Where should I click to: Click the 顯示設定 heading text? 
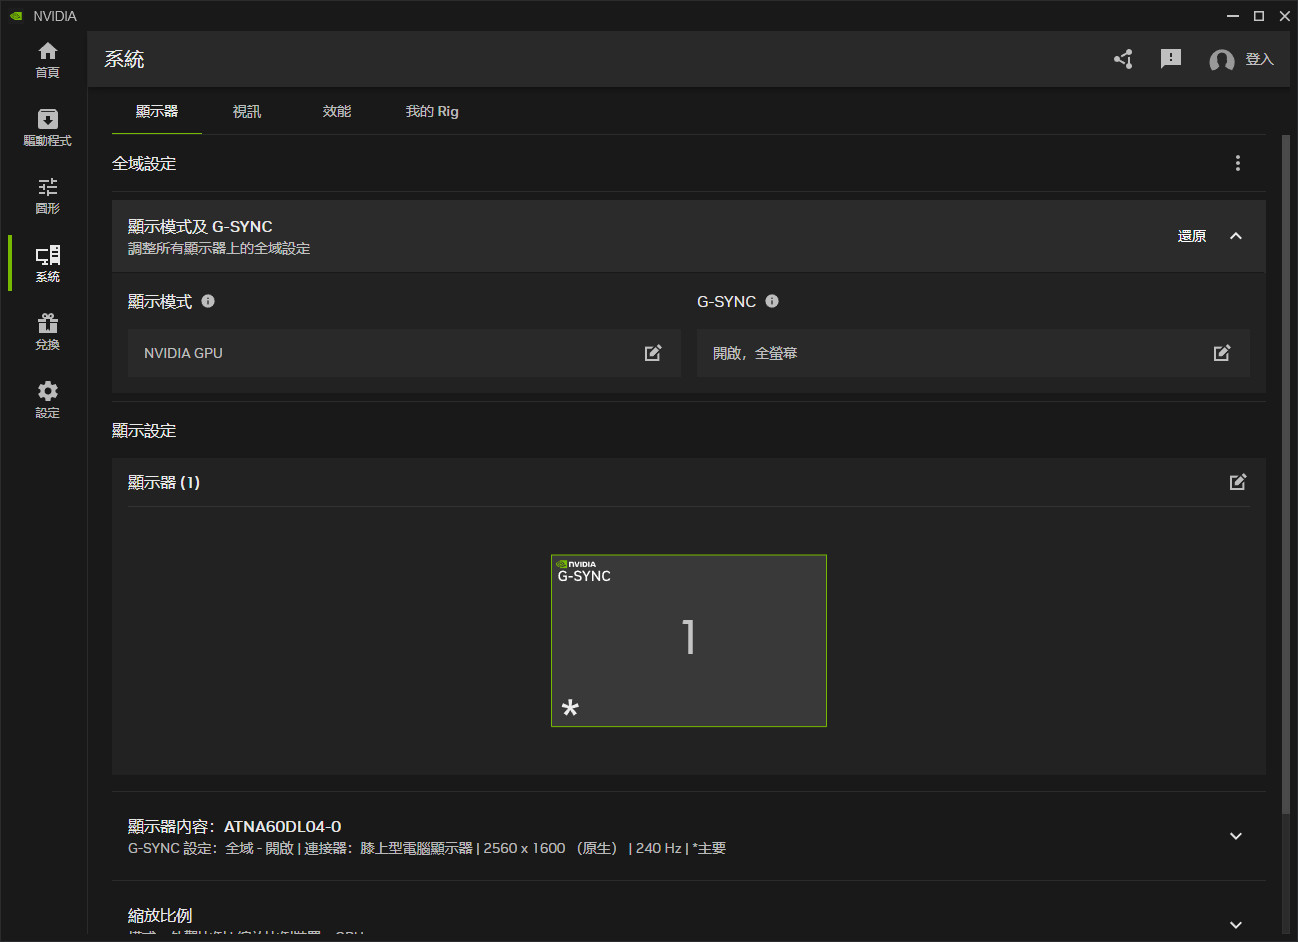pyautogui.click(x=144, y=431)
